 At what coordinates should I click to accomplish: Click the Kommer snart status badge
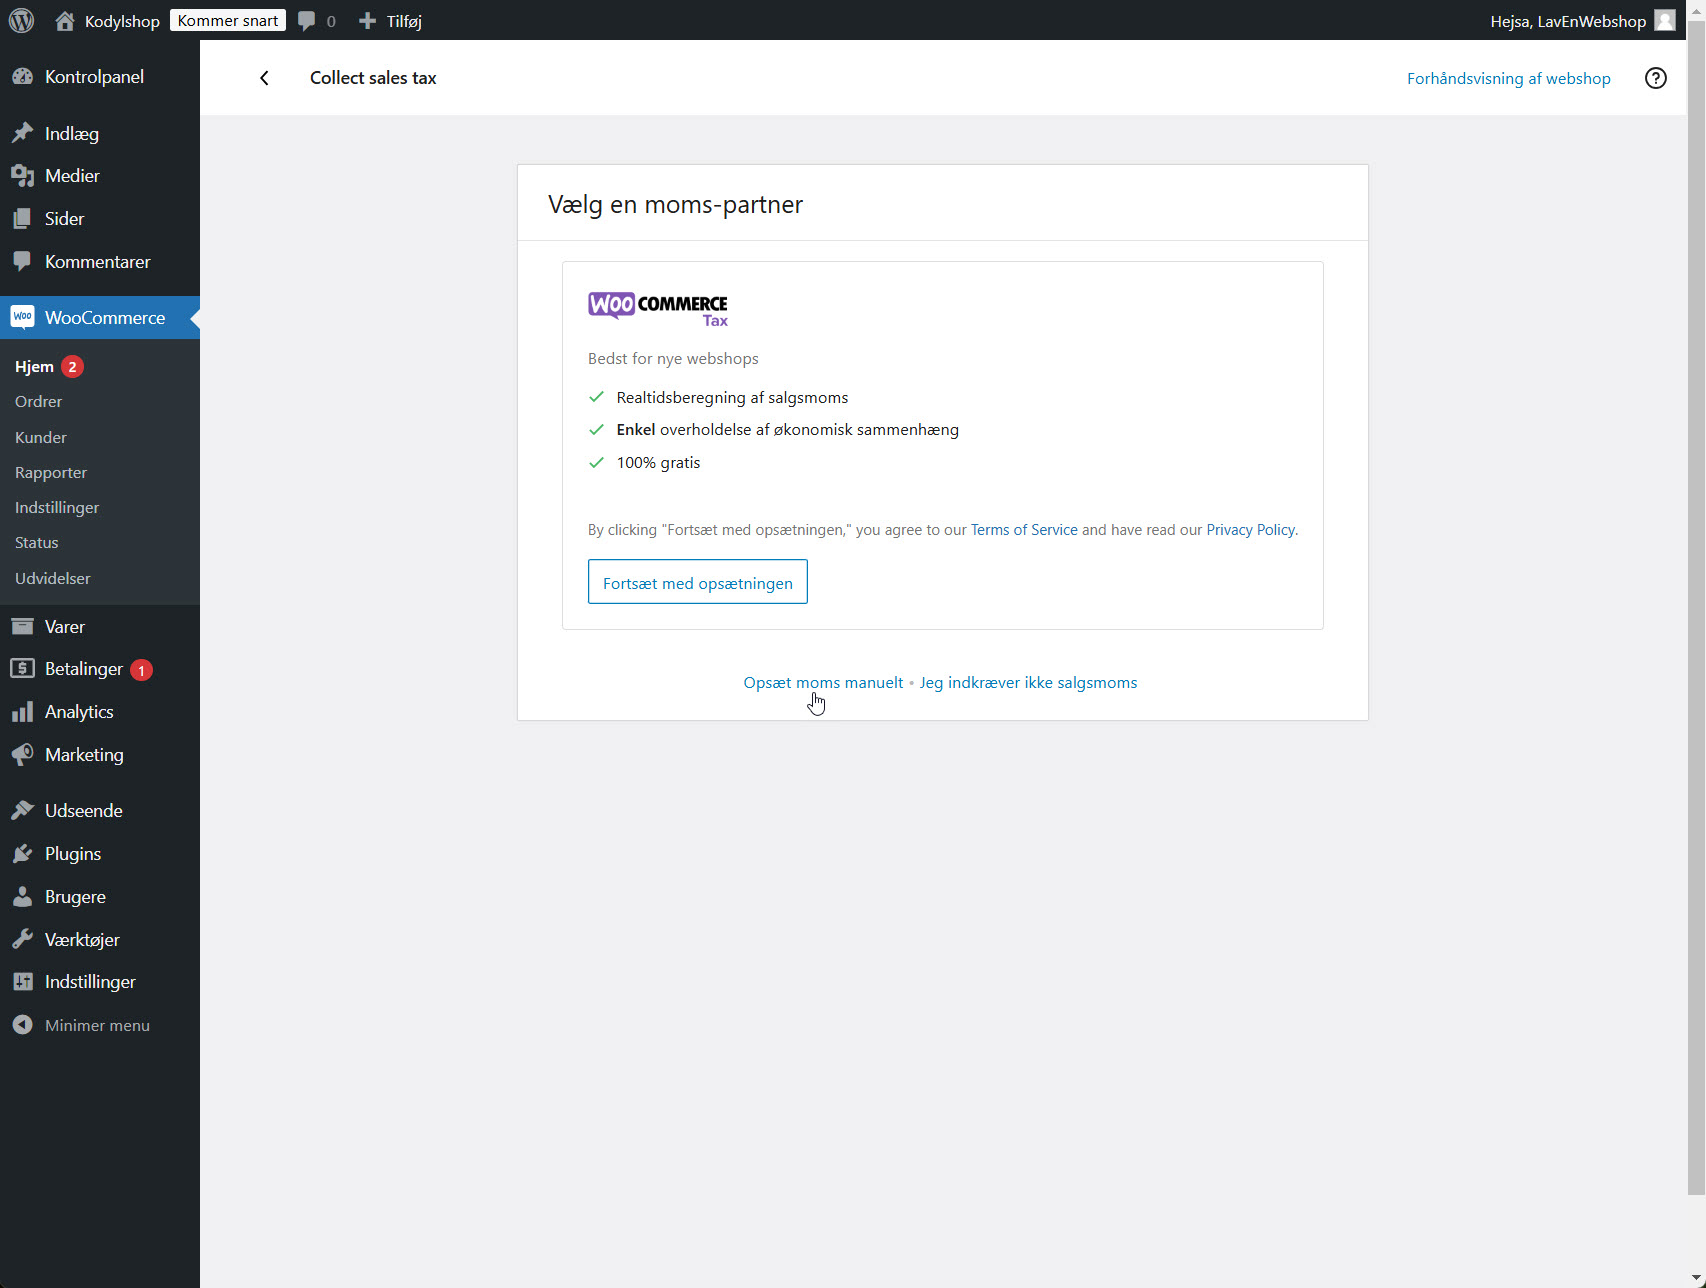pyautogui.click(x=228, y=21)
